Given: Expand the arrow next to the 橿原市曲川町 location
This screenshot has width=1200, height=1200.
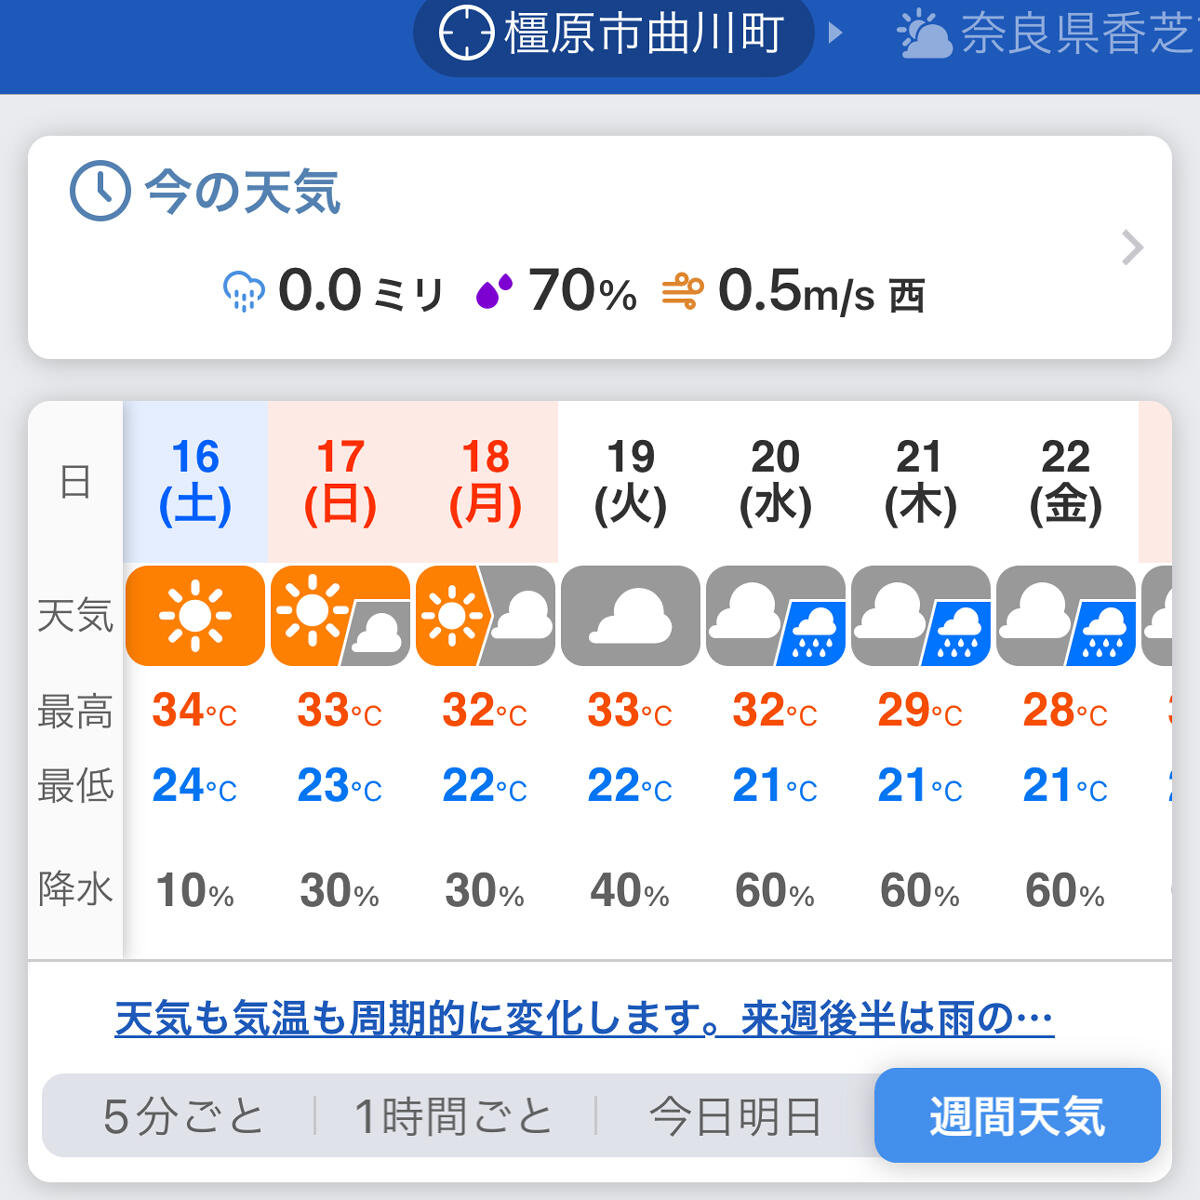Looking at the screenshot, I should coord(835,33).
